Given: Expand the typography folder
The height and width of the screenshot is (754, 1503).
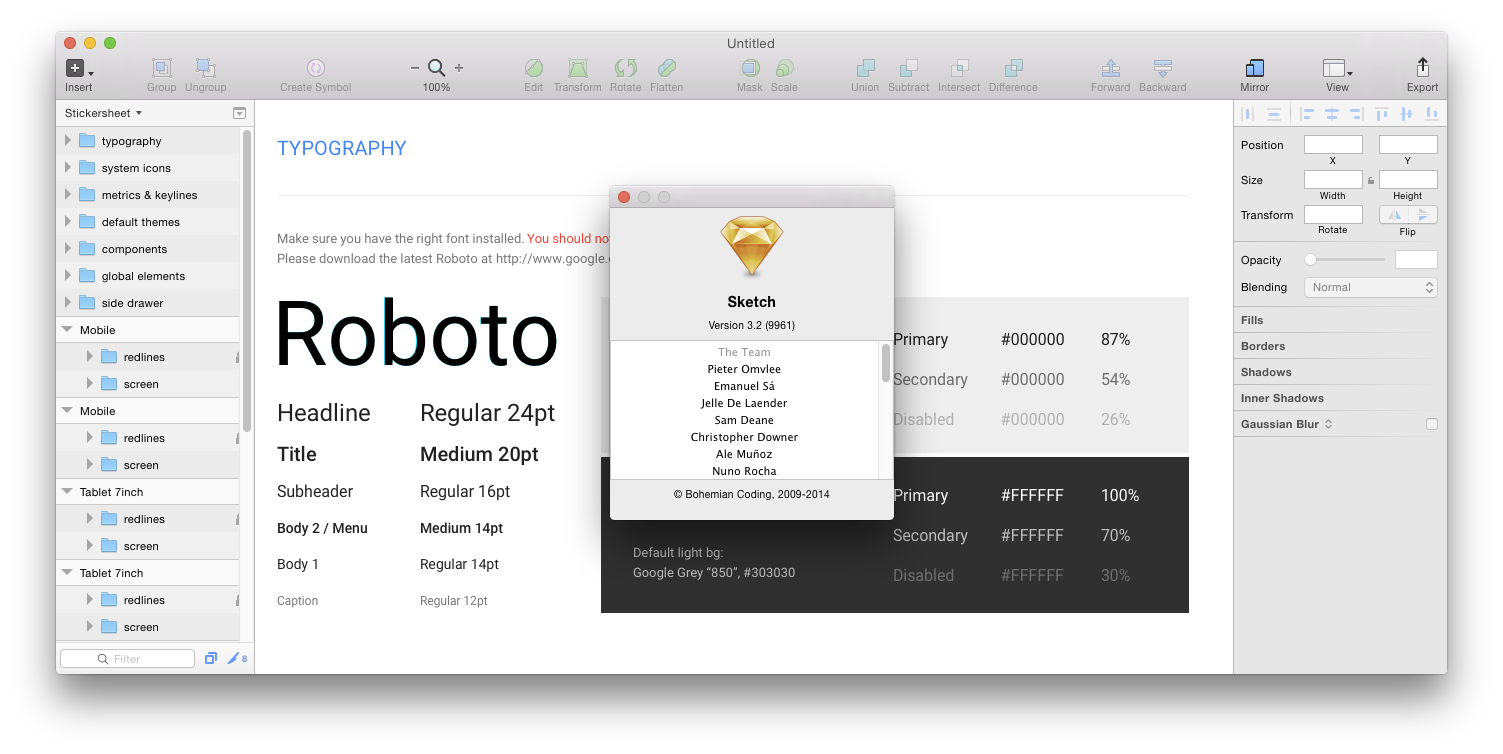Looking at the screenshot, I should tap(68, 141).
